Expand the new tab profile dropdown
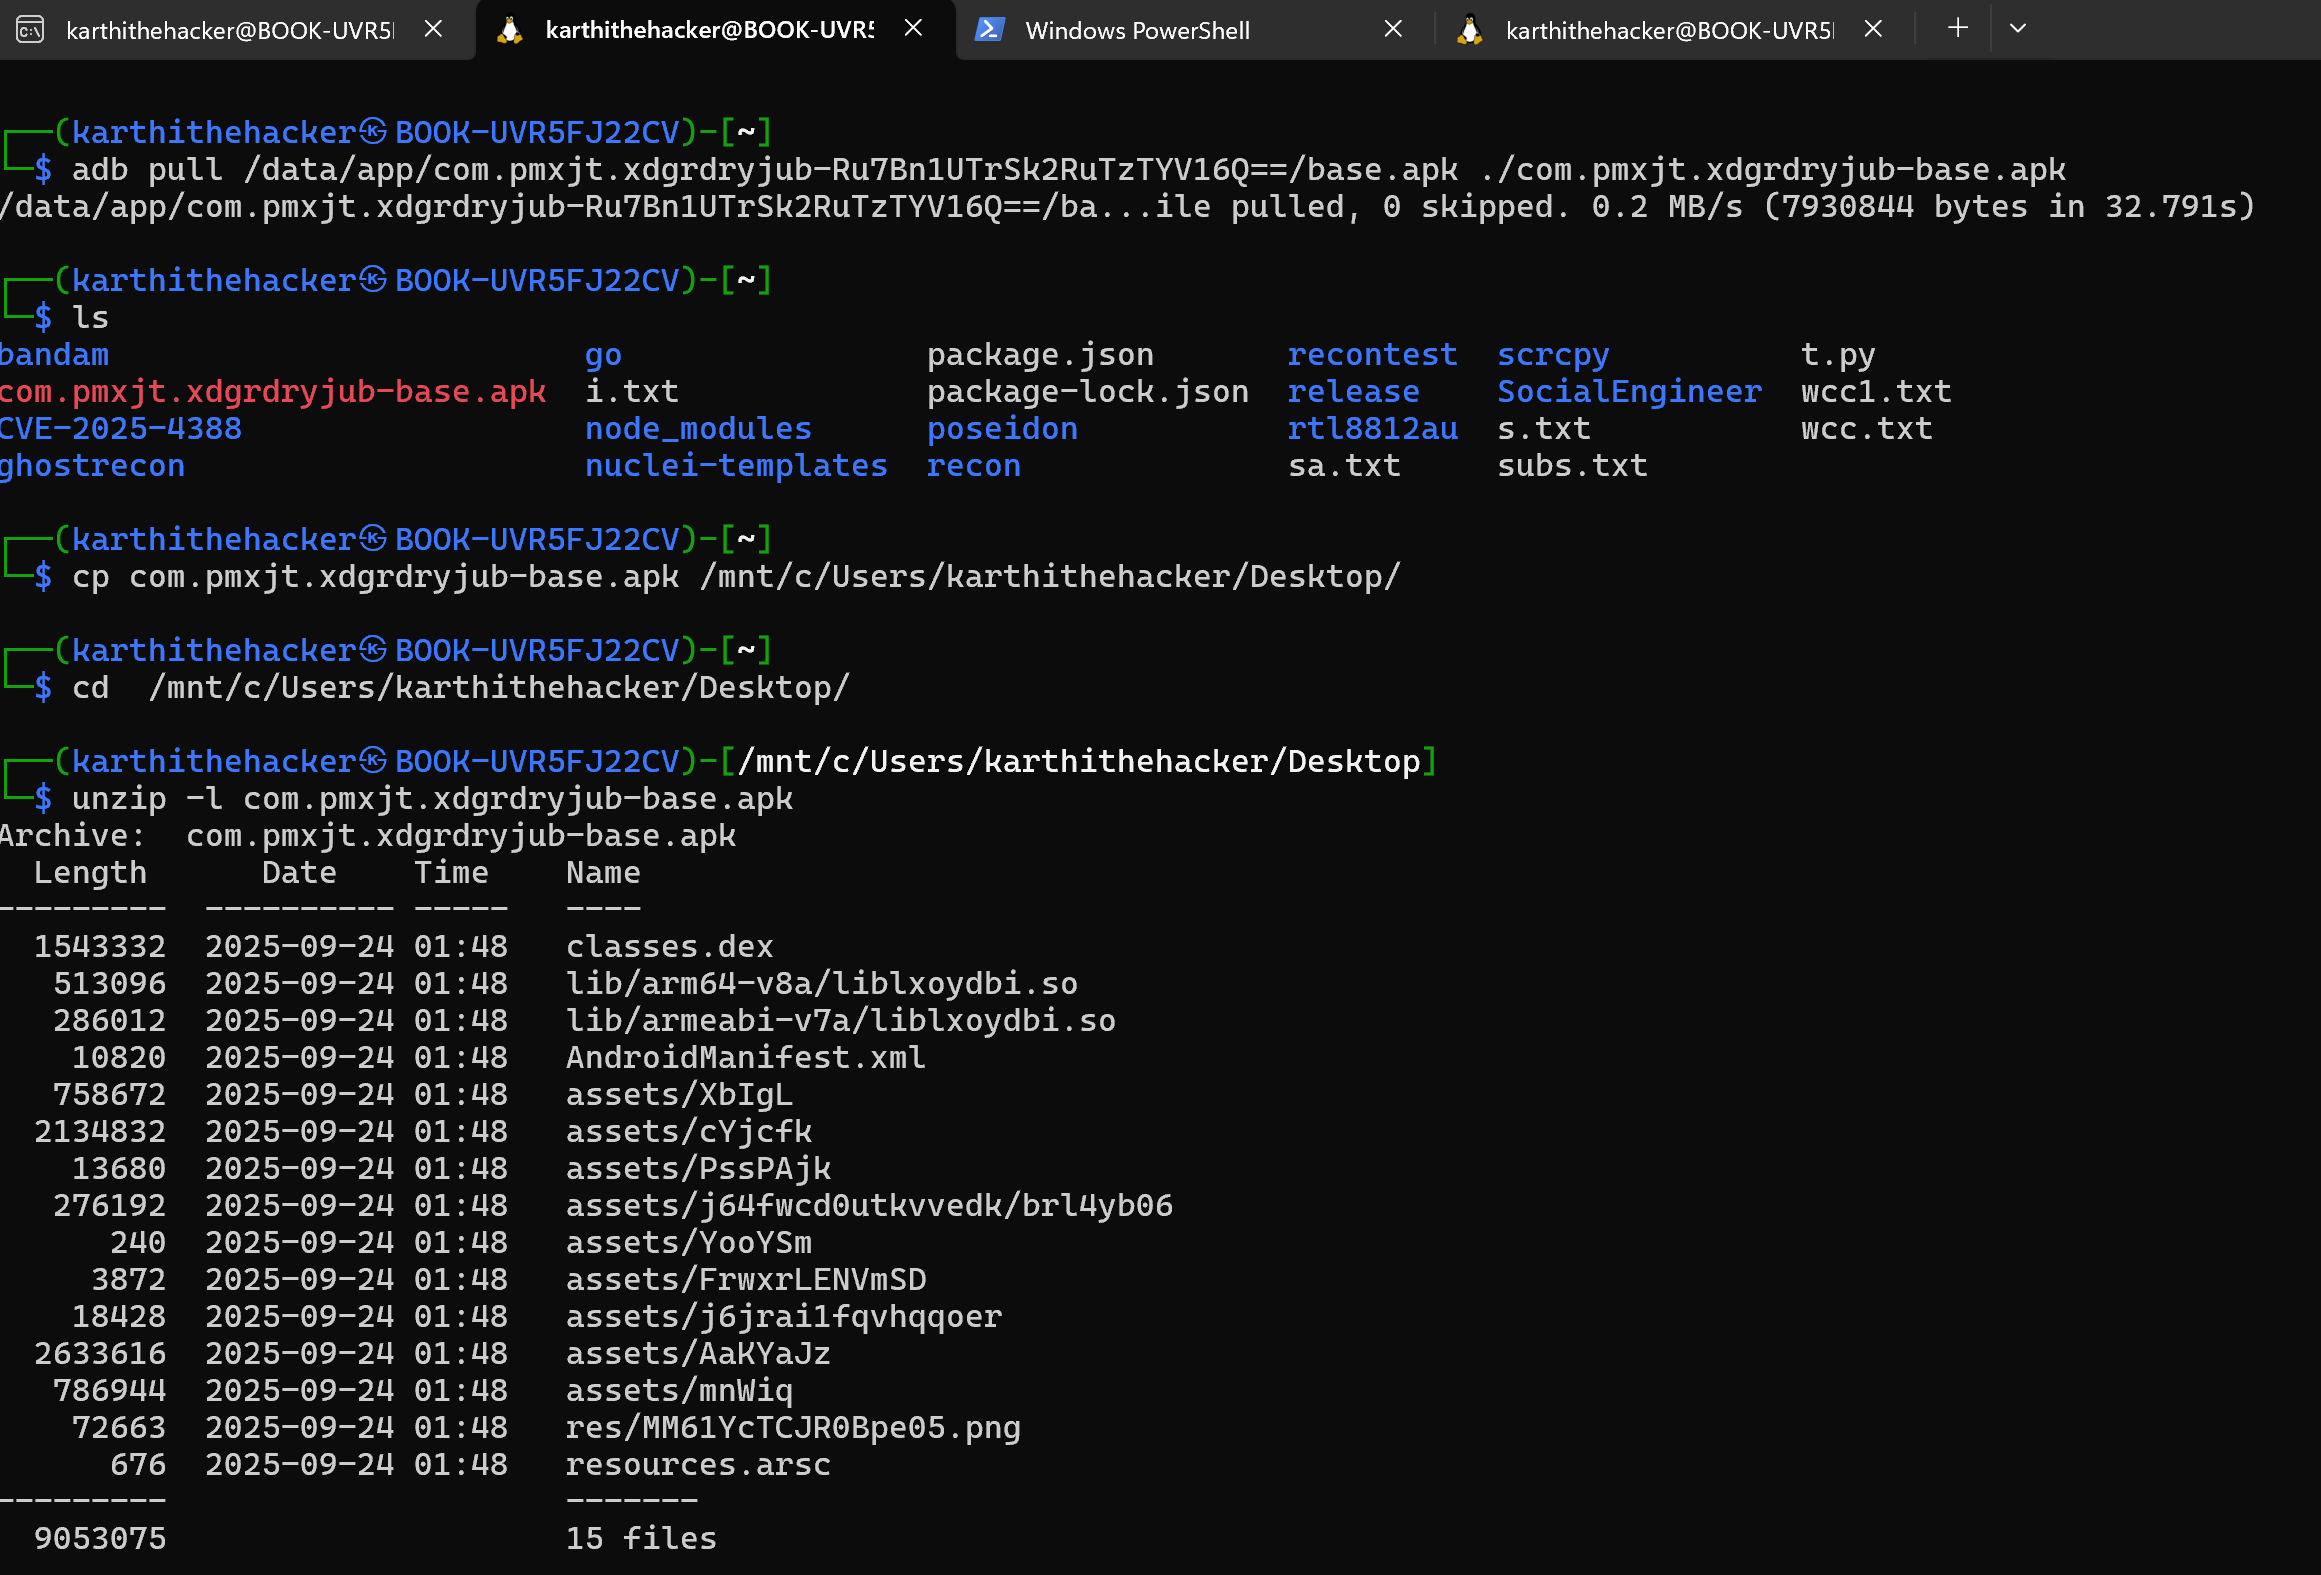The width and height of the screenshot is (2321, 1575). point(2018,28)
